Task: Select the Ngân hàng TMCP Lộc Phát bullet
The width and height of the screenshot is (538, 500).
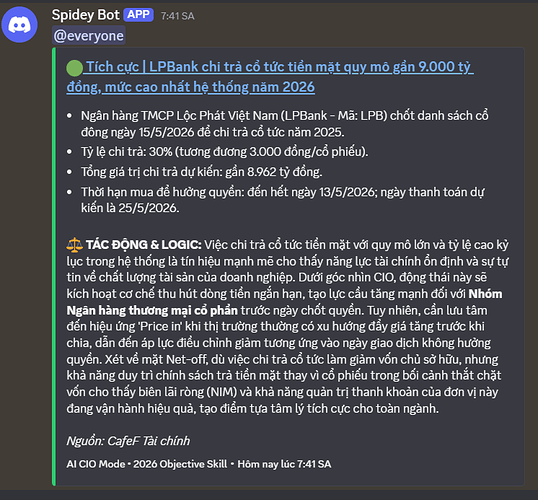Action: point(284,124)
